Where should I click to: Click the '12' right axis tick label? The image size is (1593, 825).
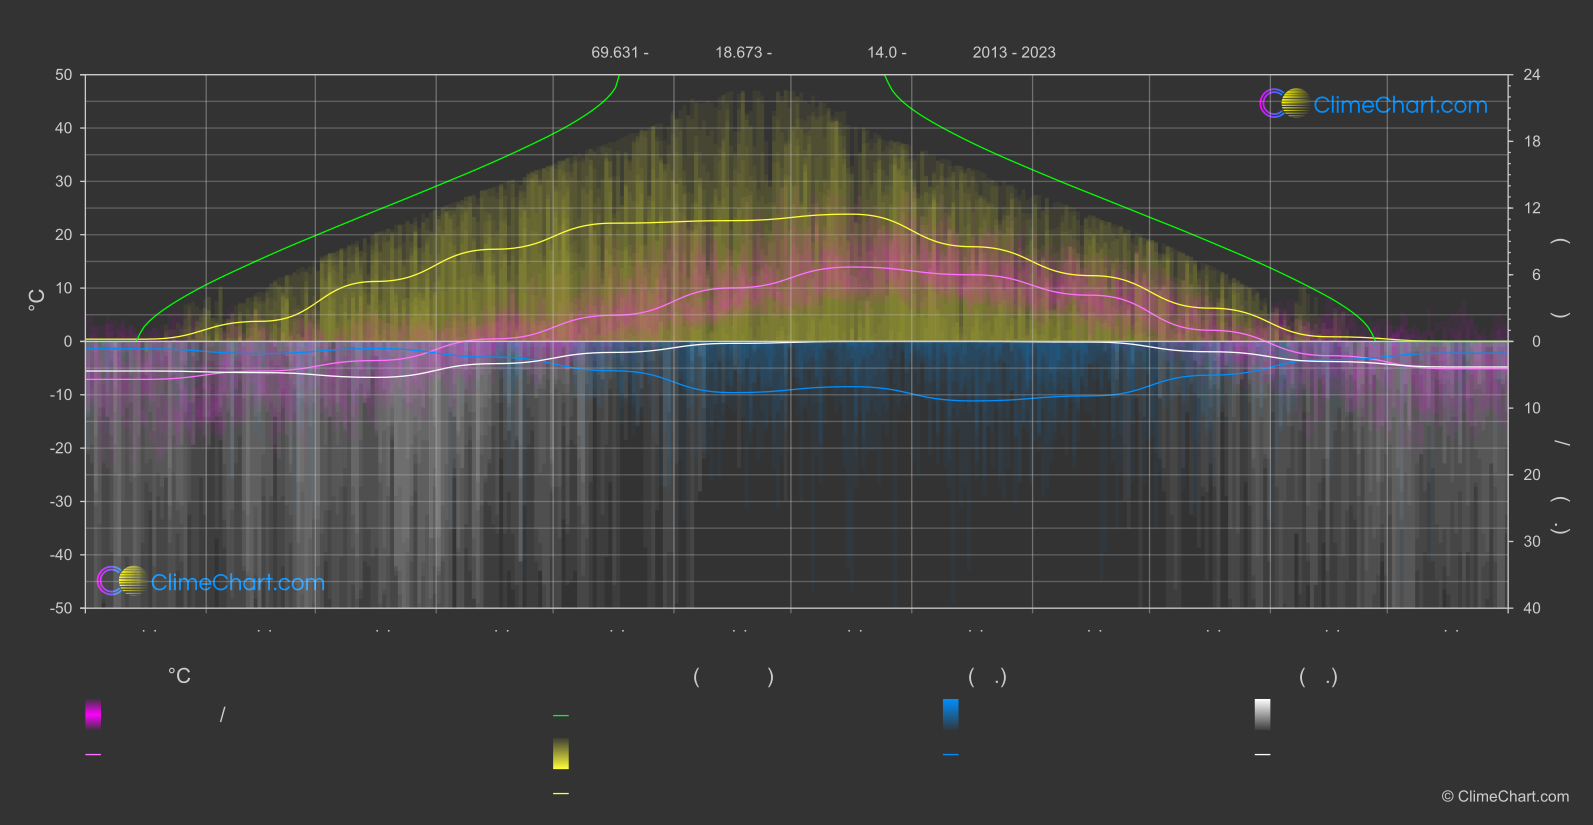1532,208
